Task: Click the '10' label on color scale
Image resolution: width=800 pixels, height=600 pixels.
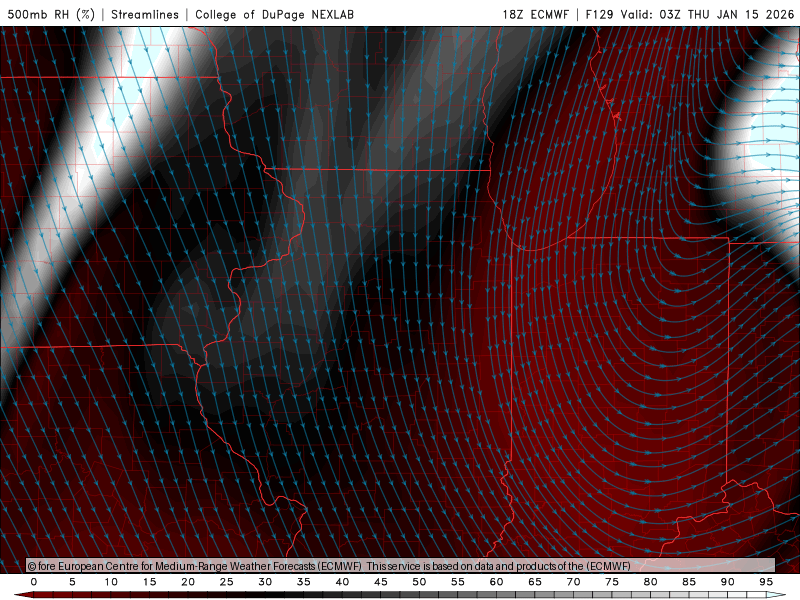Action: 111,582
